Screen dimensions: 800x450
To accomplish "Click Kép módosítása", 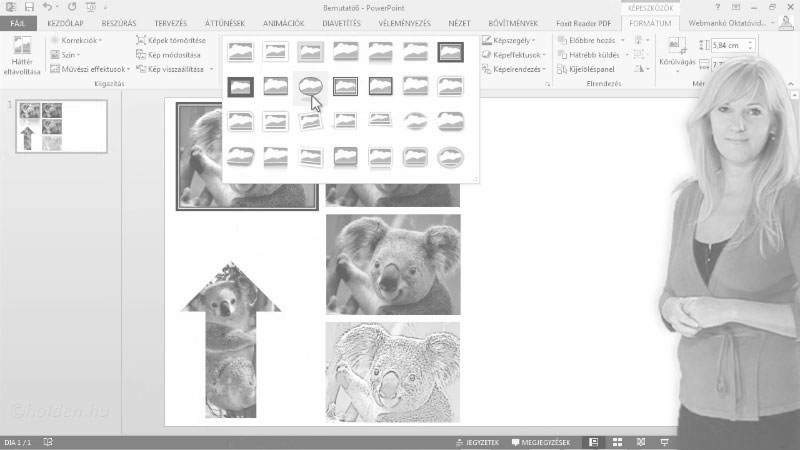I will coord(168,55).
